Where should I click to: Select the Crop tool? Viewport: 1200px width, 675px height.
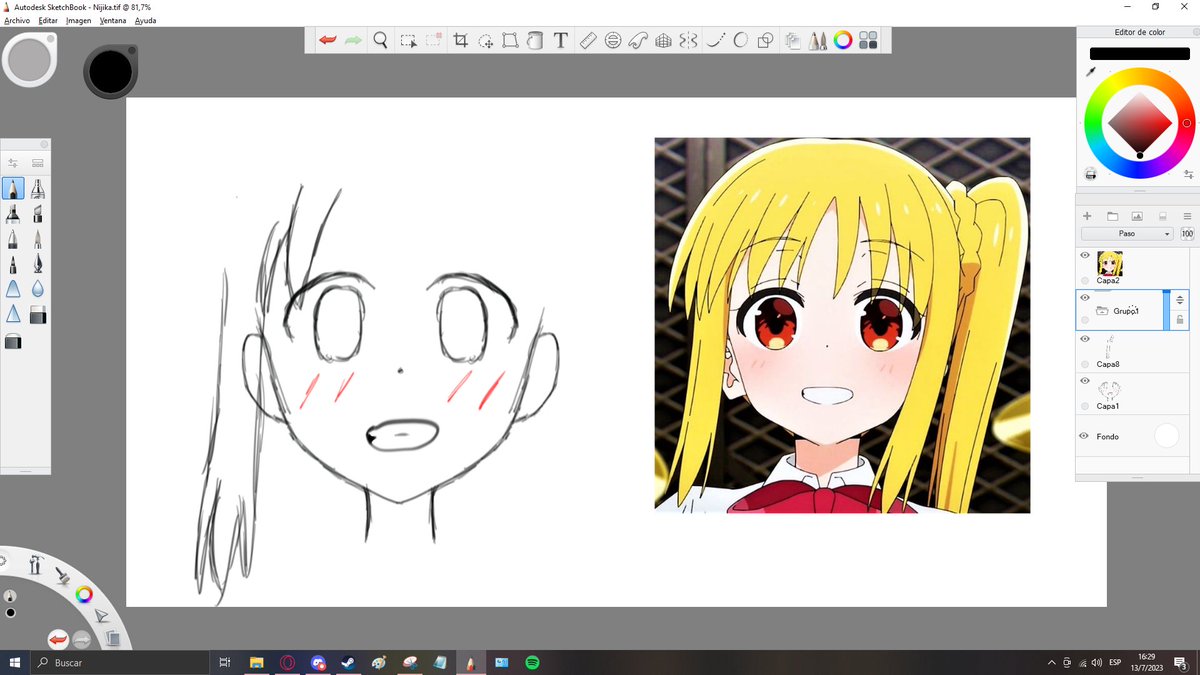coord(461,40)
